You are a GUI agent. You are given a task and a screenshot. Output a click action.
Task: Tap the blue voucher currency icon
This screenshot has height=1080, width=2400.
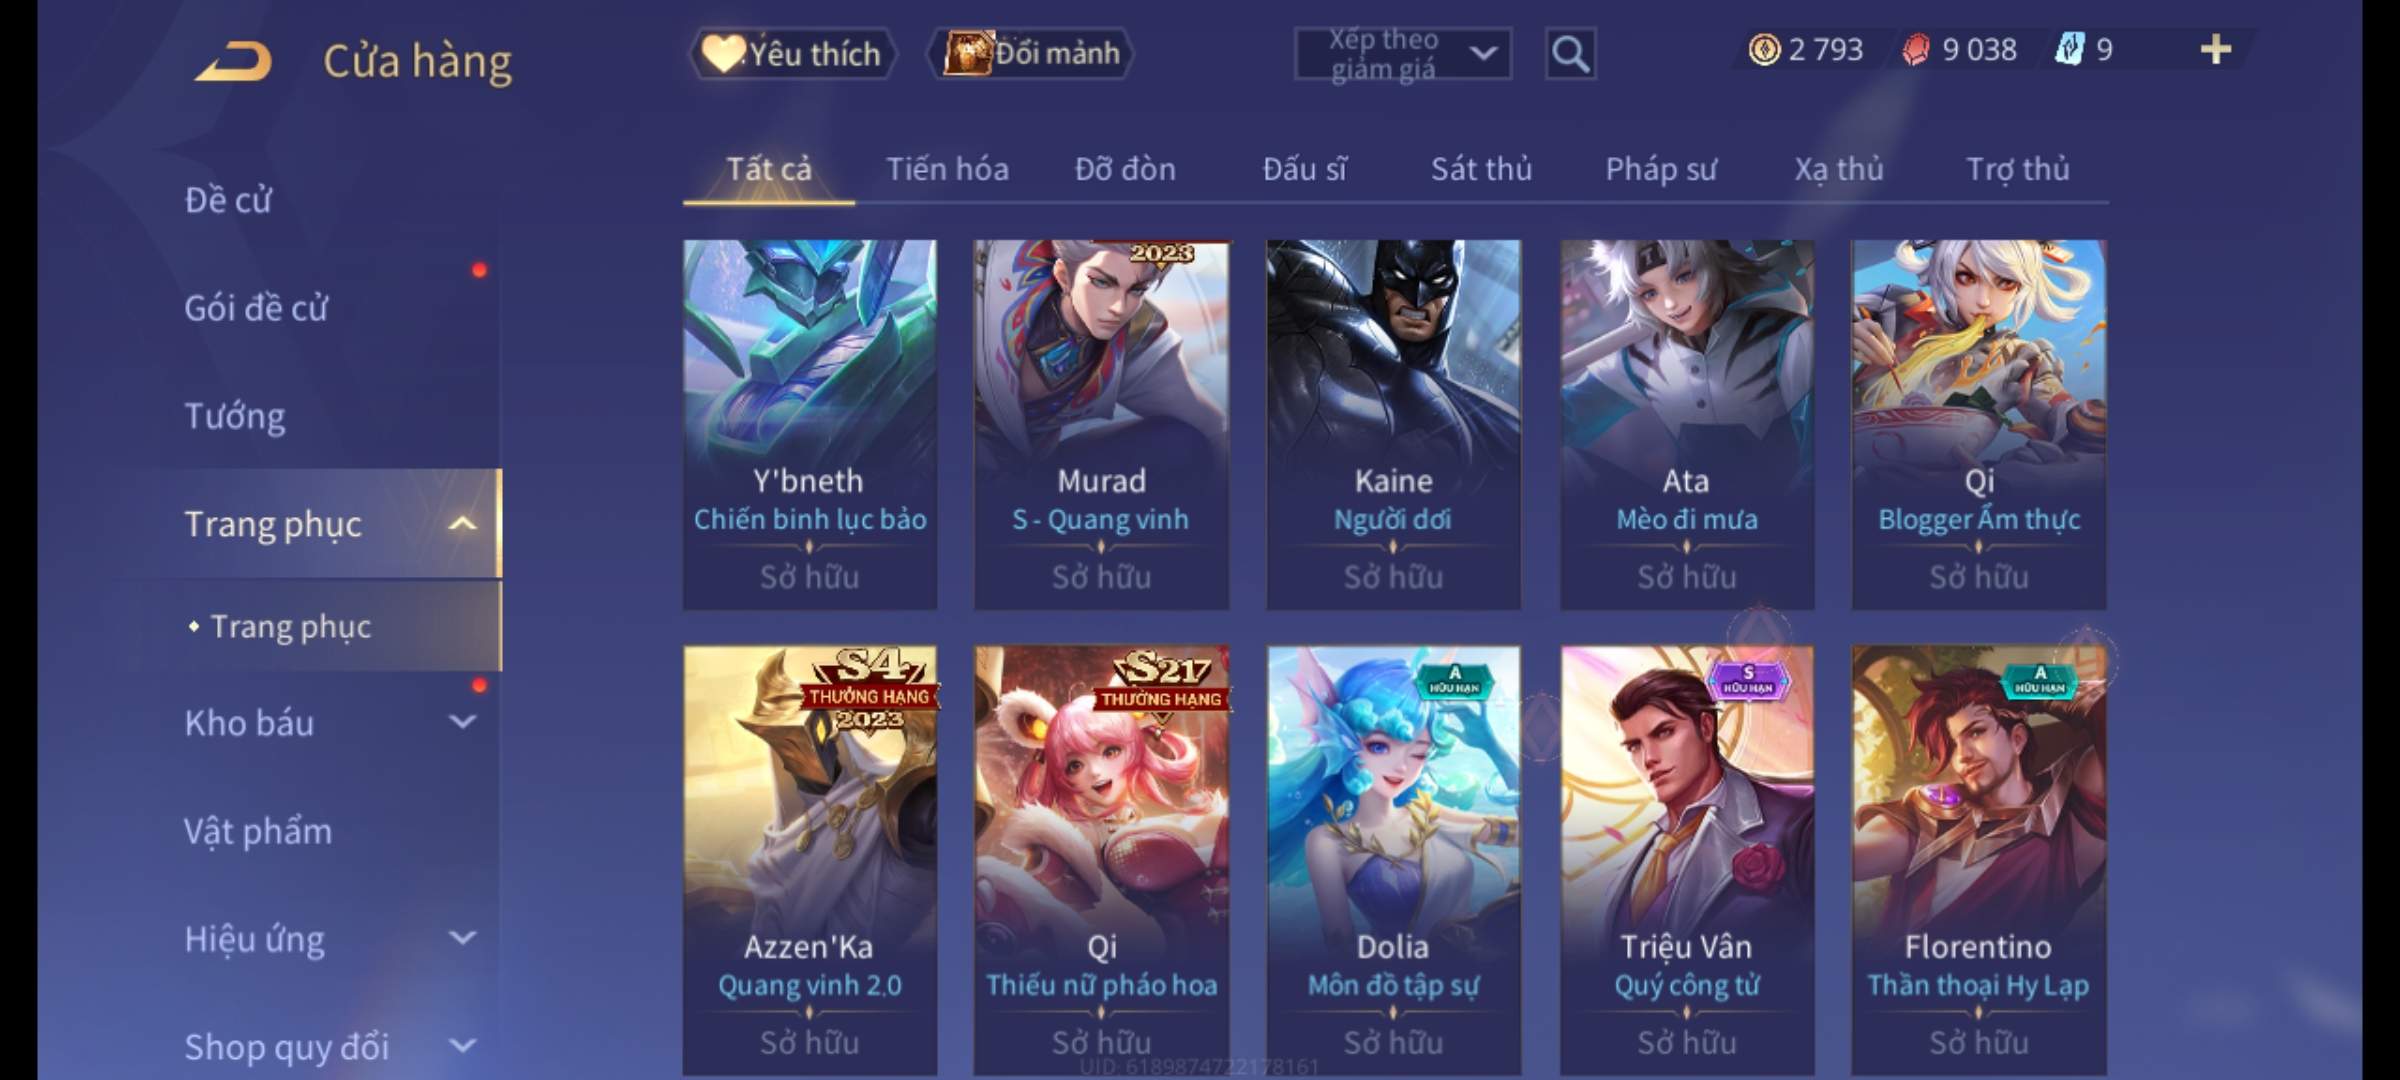[2070, 49]
